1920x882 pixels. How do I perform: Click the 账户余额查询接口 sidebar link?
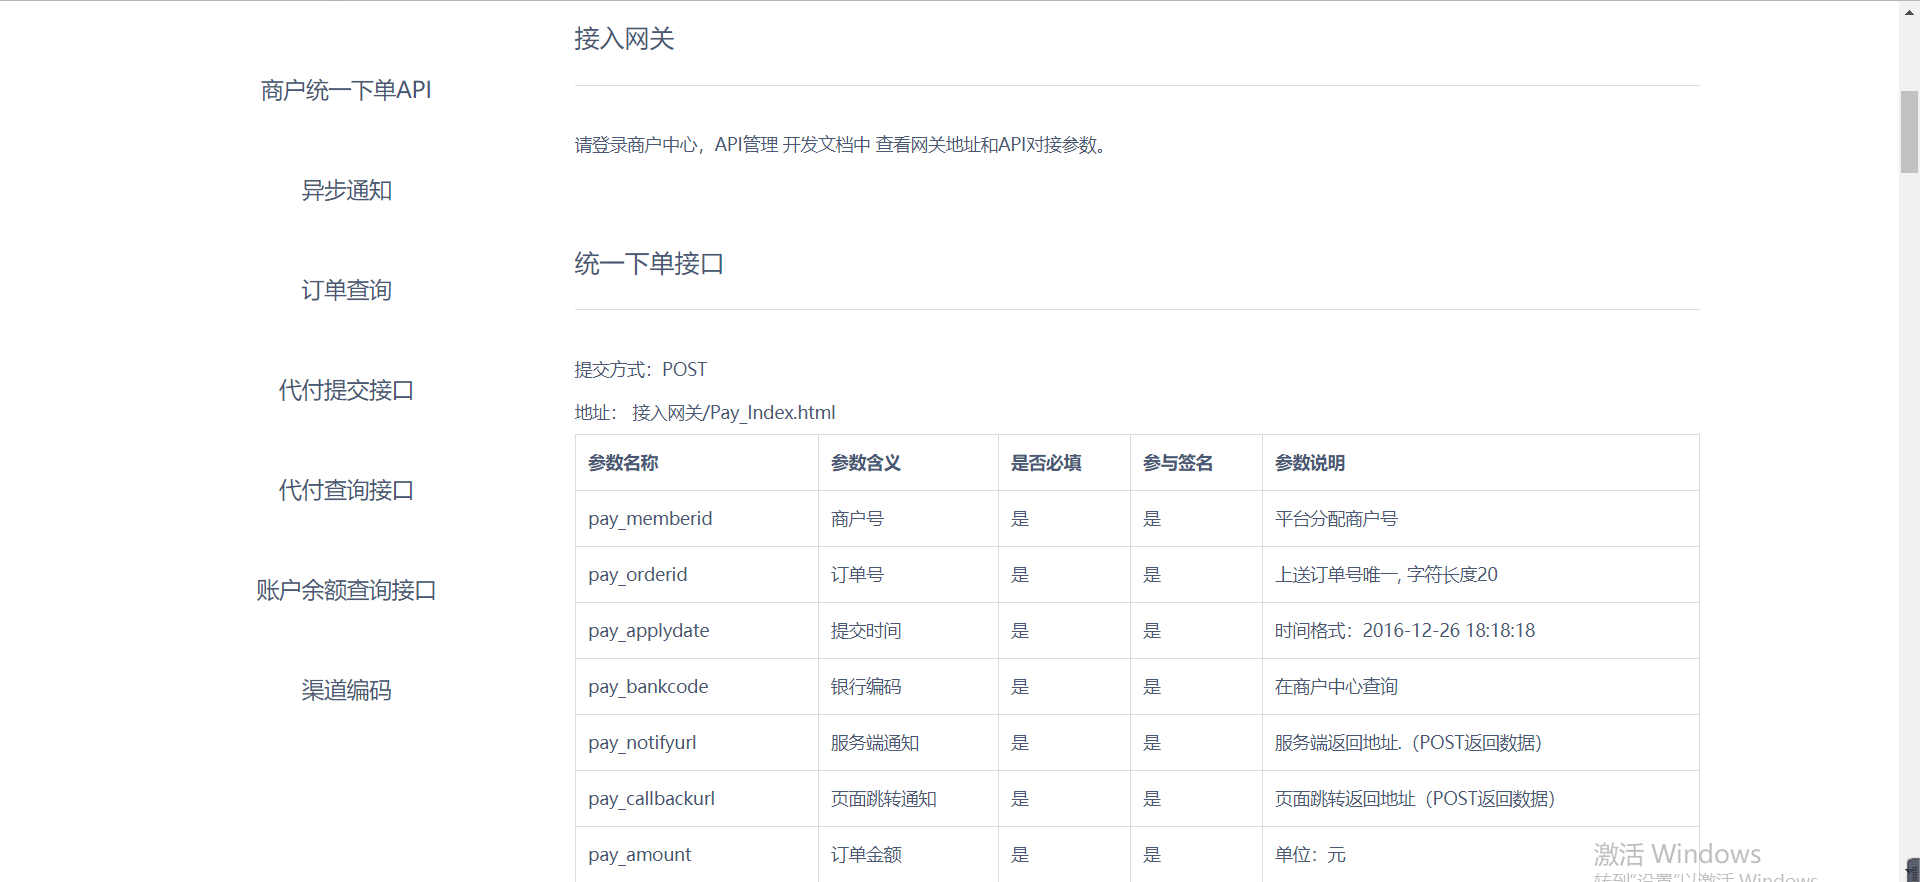(346, 590)
